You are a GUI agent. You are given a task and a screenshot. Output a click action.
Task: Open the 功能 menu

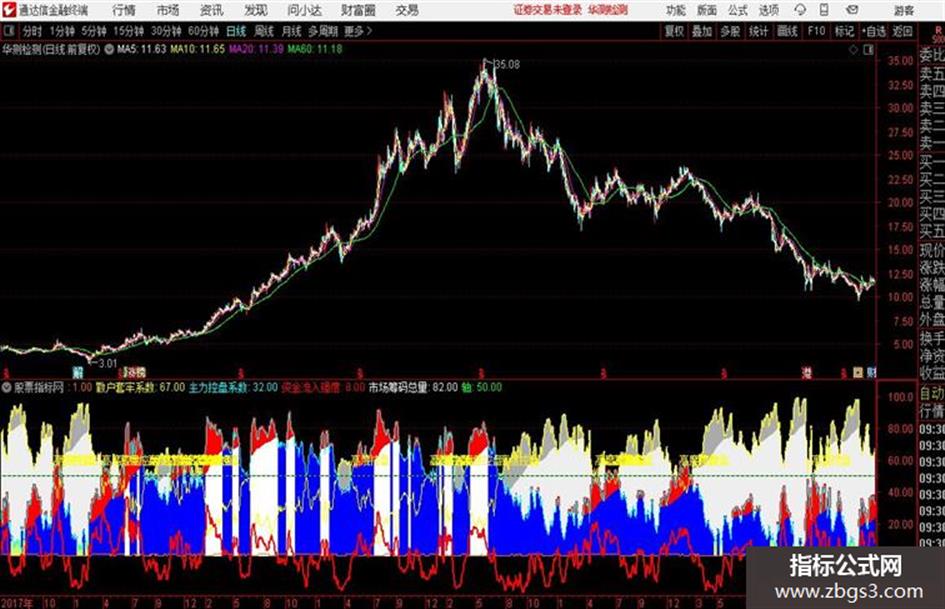click(676, 10)
